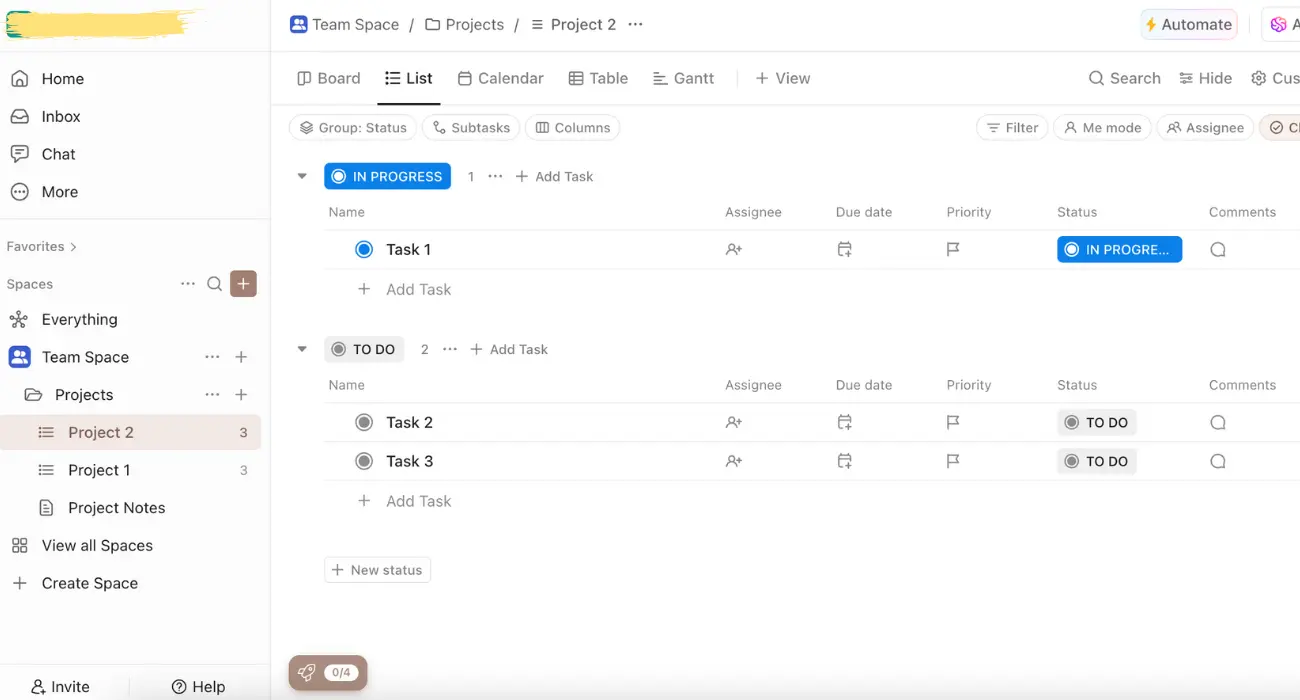Switch to the Board view tab
This screenshot has width=1300, height=700.
329,78
